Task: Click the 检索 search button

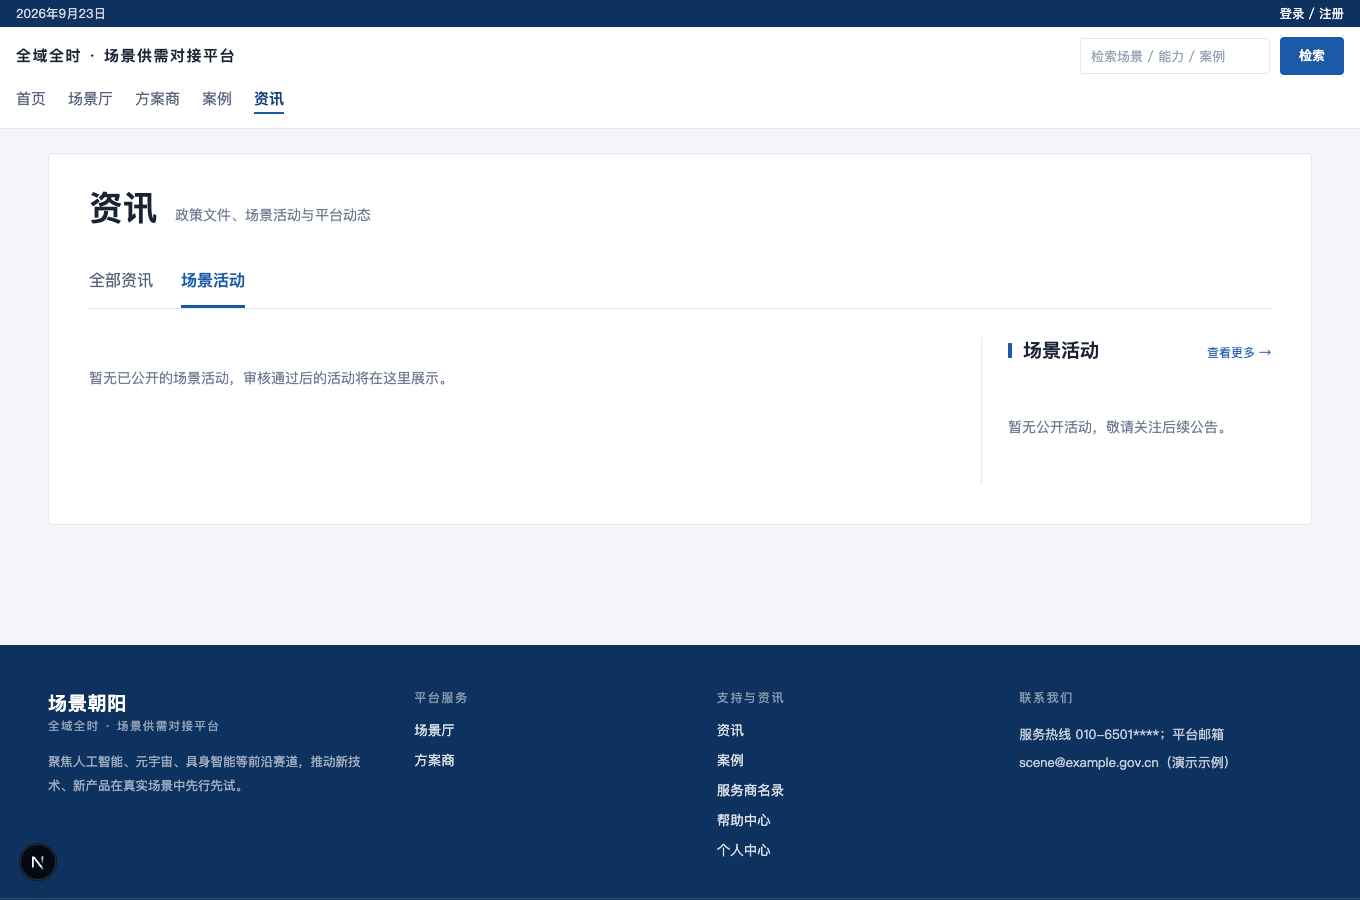Action: (1311, 56)
